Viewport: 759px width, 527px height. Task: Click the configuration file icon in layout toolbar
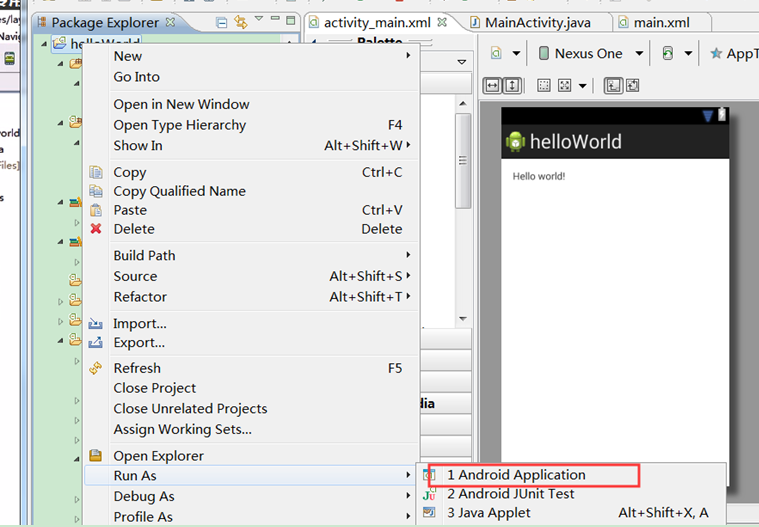[496, 53]
